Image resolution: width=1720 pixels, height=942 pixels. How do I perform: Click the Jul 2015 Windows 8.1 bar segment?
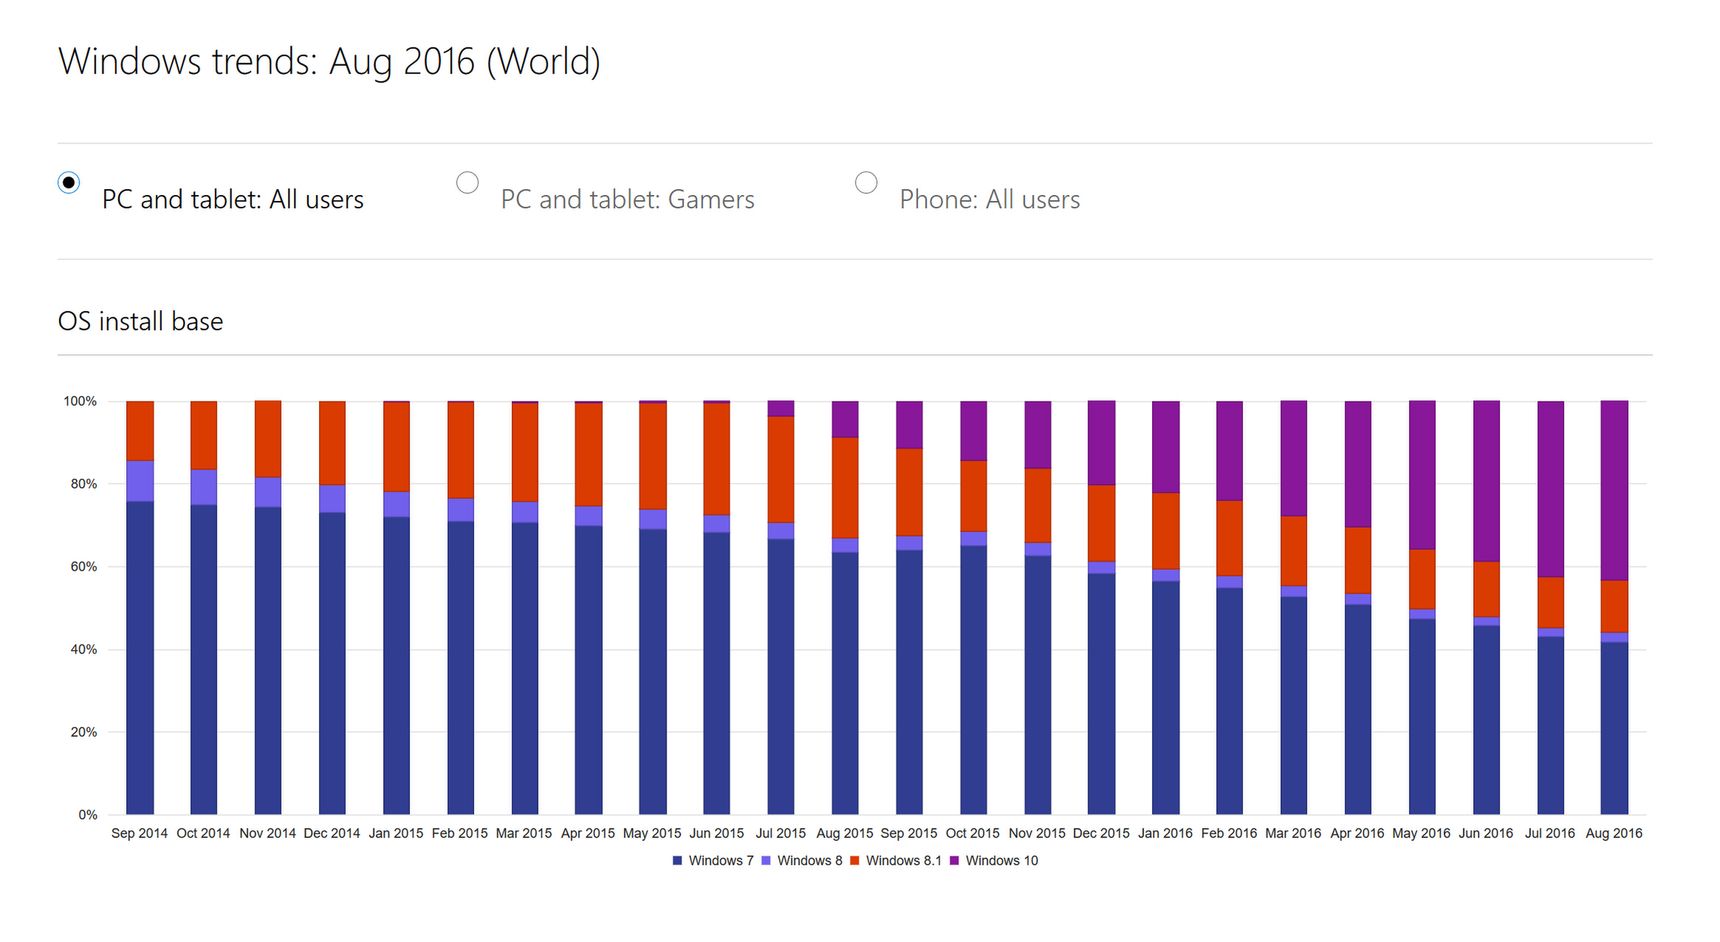click(x=781, y=469)
